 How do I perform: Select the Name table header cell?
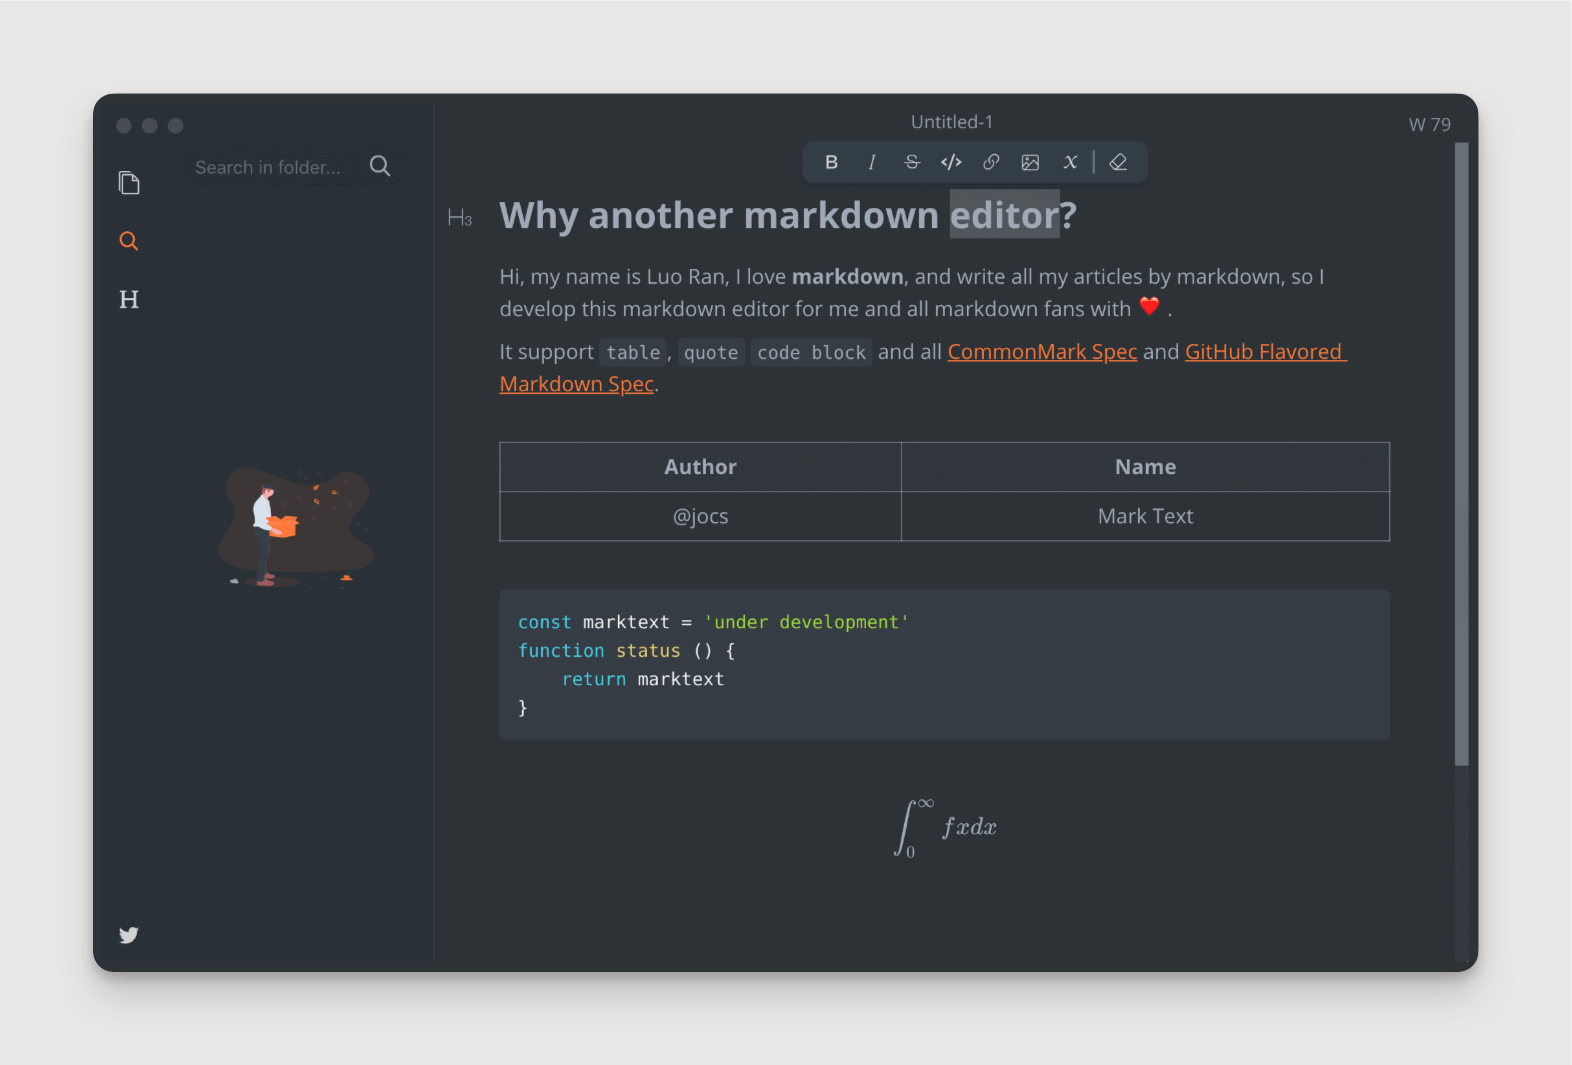point(1145,467)
